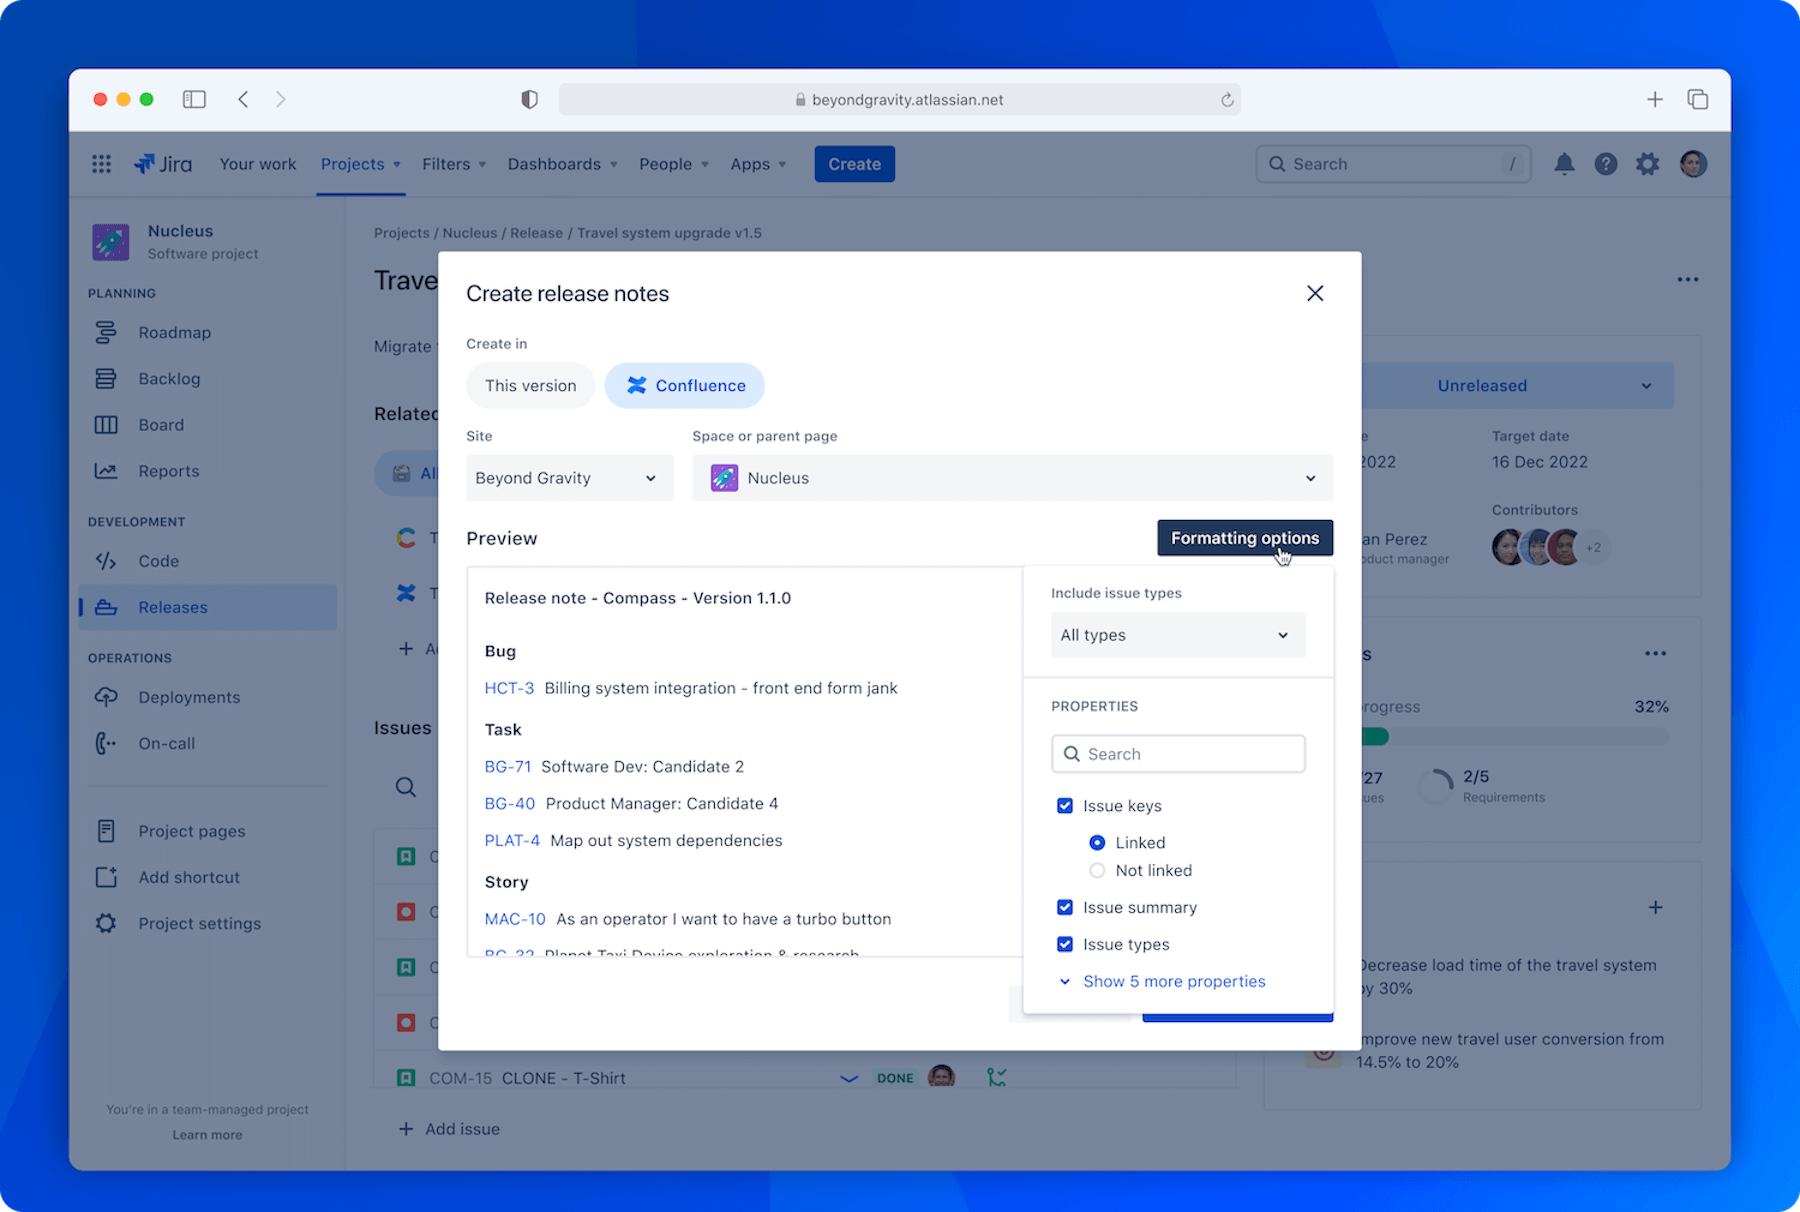Click the notifications bell icon
This screenshot has height=1212, width=1800.
tap(1564, 164)
